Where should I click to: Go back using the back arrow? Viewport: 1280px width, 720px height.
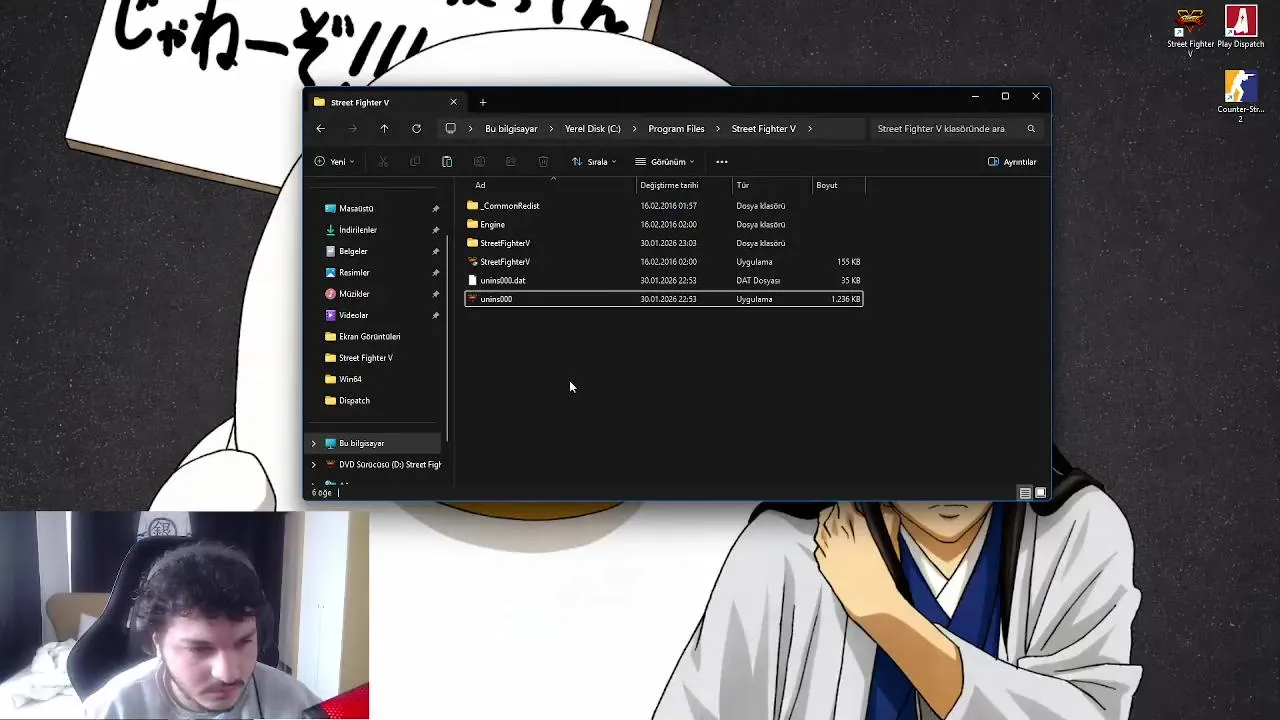click(320, 129)
